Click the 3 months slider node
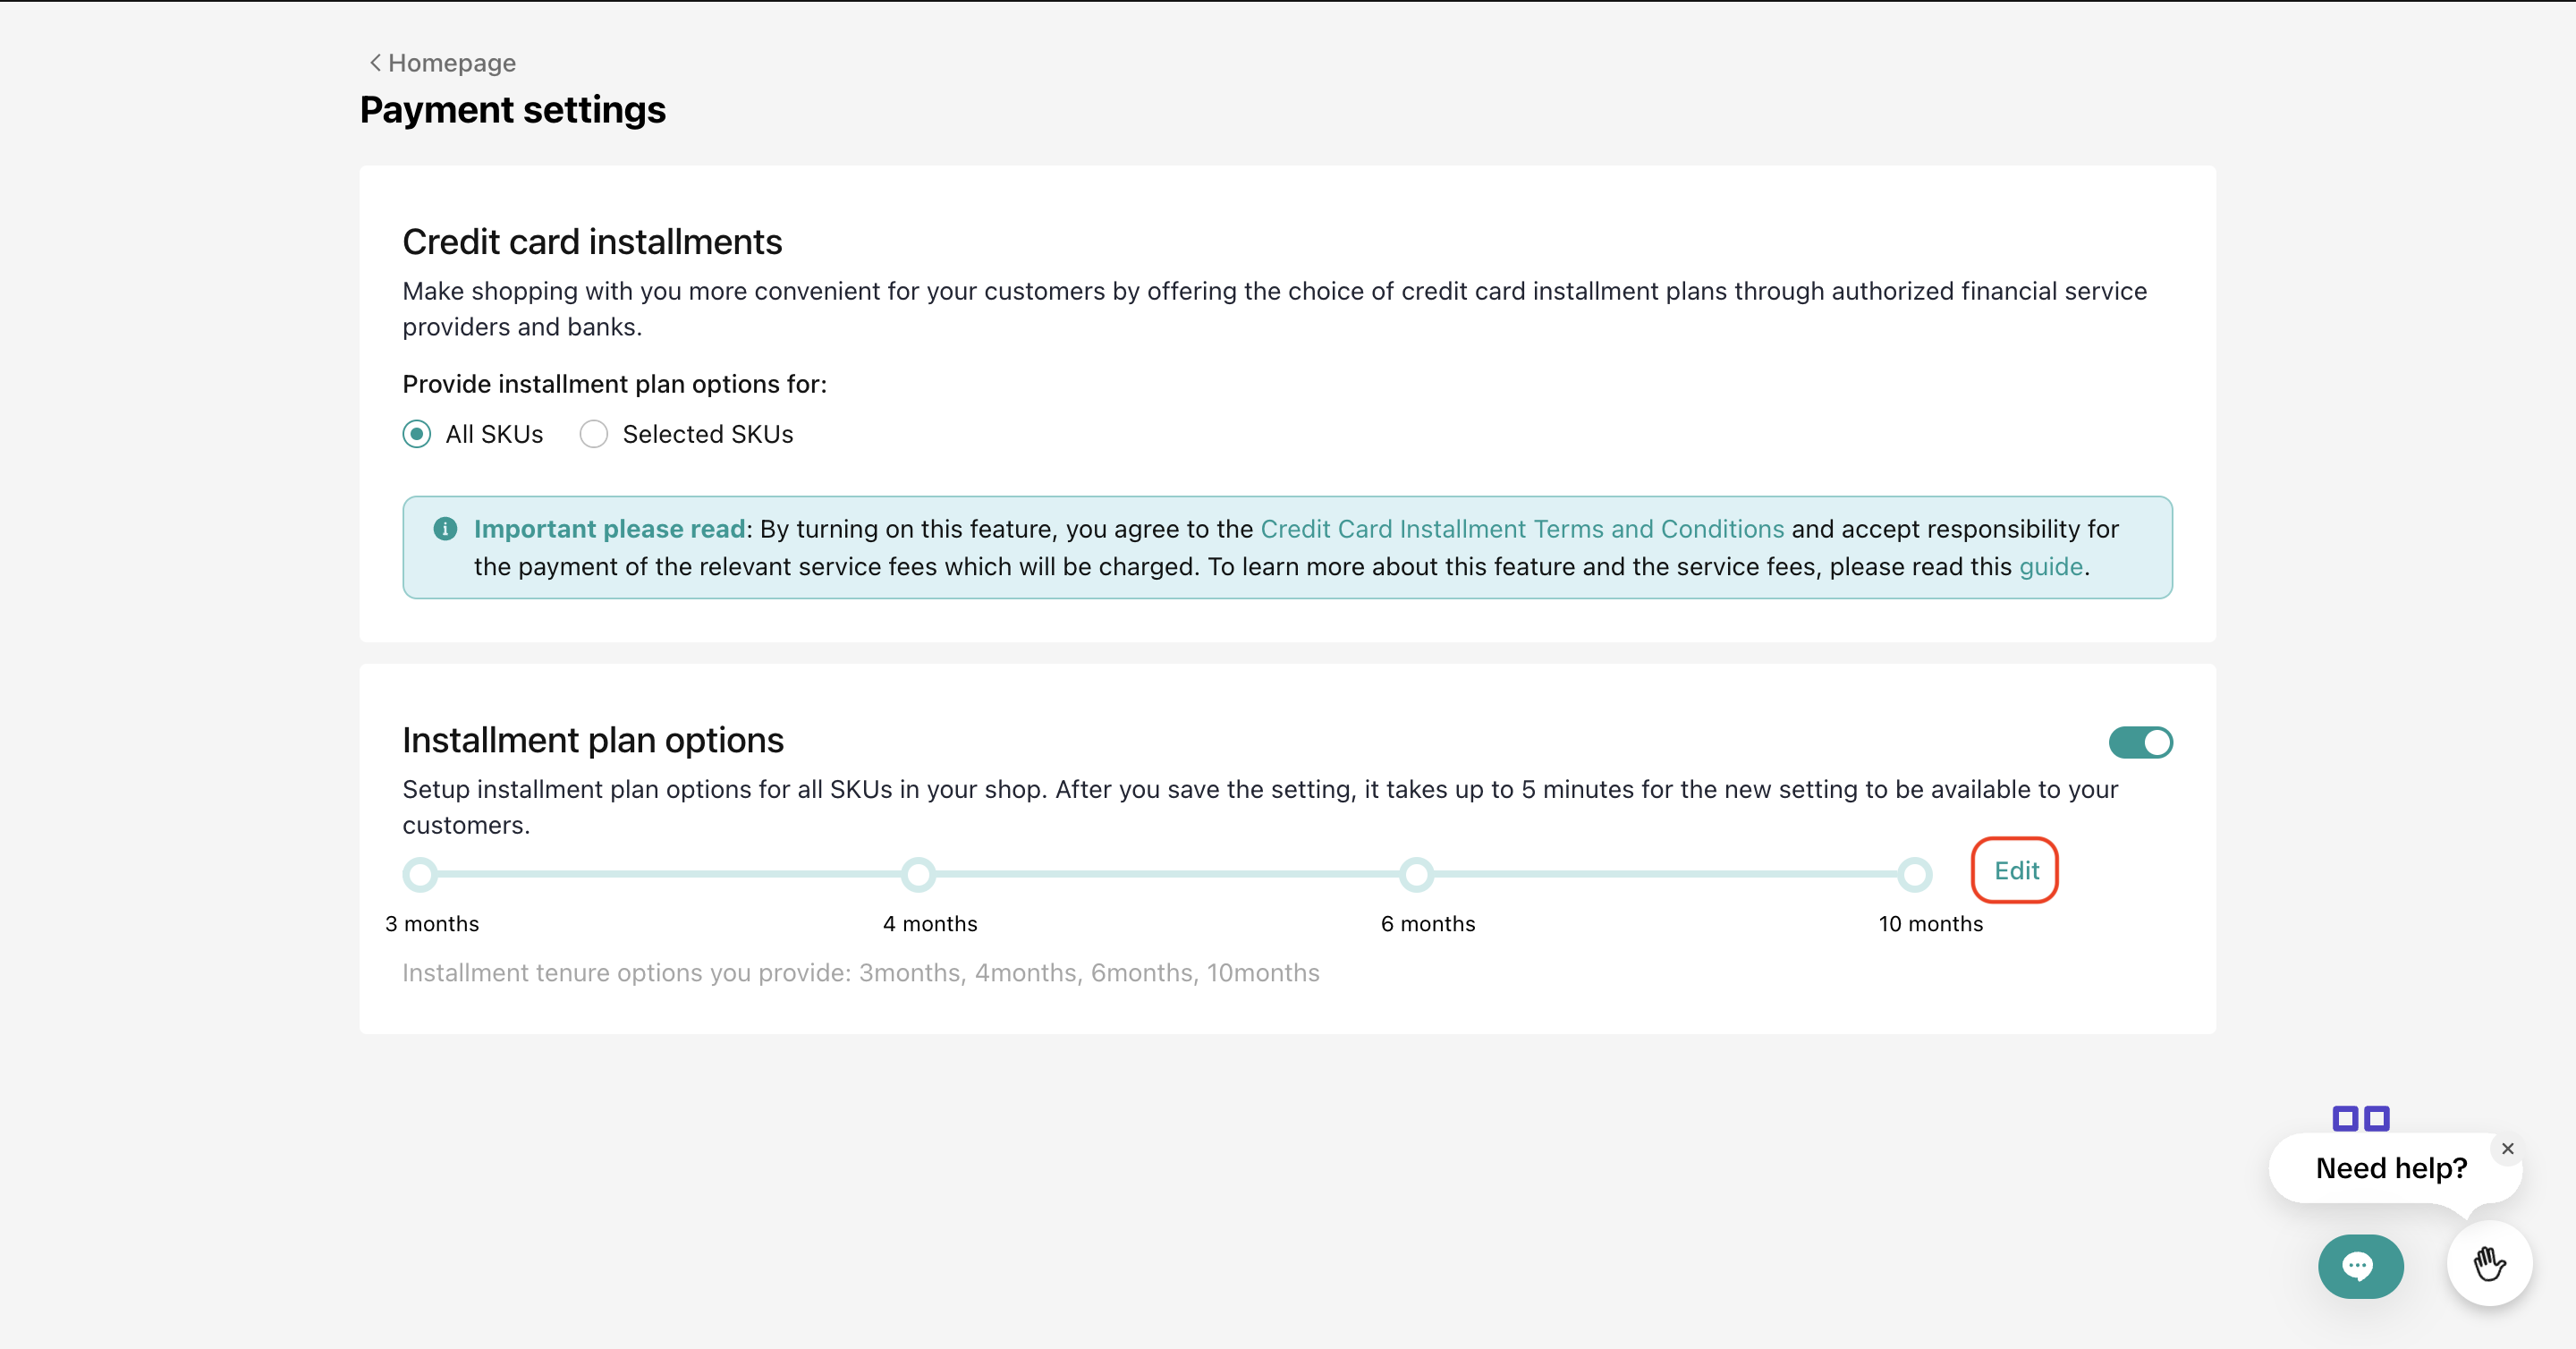The width and height of the screenshot is (2576, 1349). [420, 875]
